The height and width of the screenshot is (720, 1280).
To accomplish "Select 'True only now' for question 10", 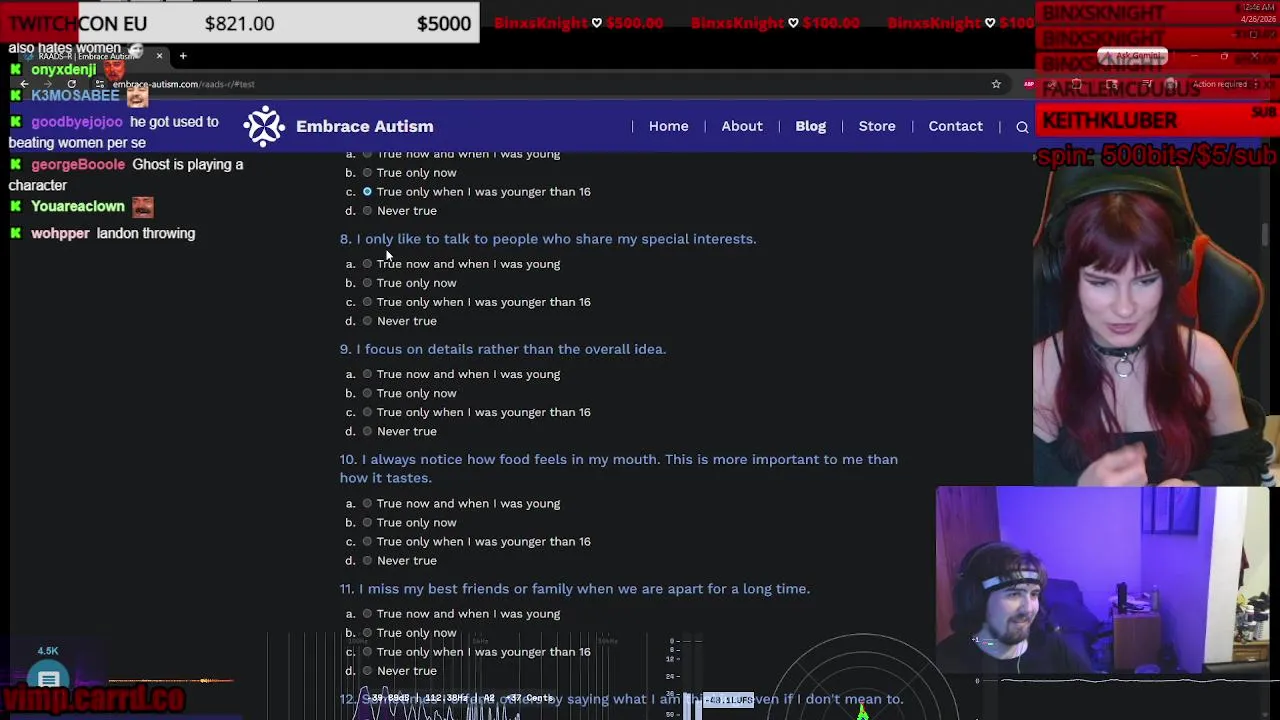I will point(367,523).
